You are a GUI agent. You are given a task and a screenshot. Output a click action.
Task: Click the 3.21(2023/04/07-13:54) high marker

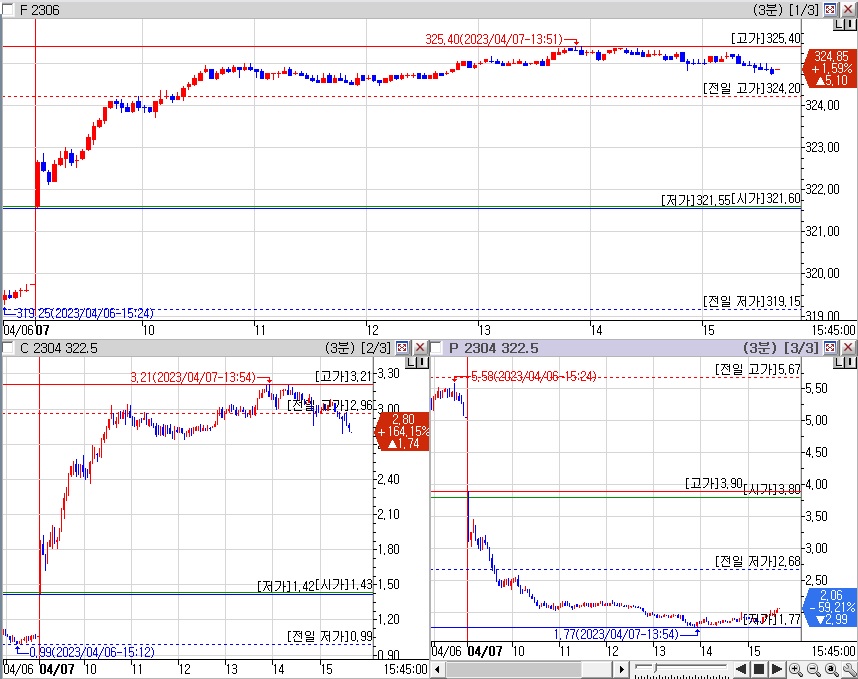point(193,378)
